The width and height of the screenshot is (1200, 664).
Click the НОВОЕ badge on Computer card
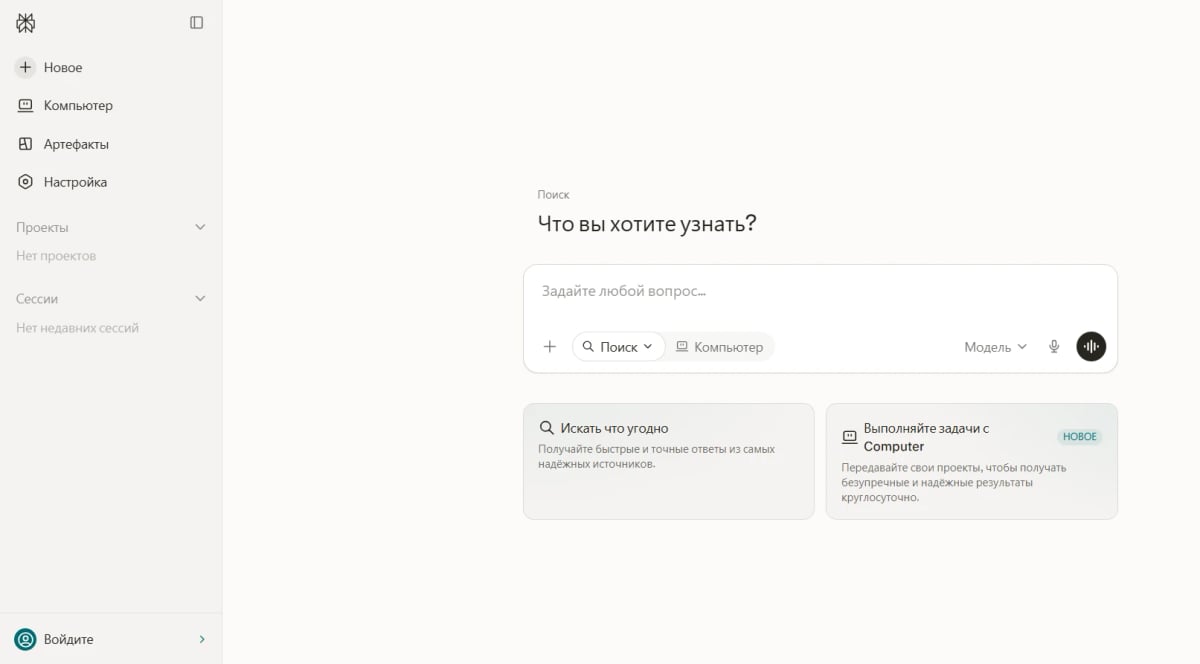pyautogui.click(x=1080, y=437)
